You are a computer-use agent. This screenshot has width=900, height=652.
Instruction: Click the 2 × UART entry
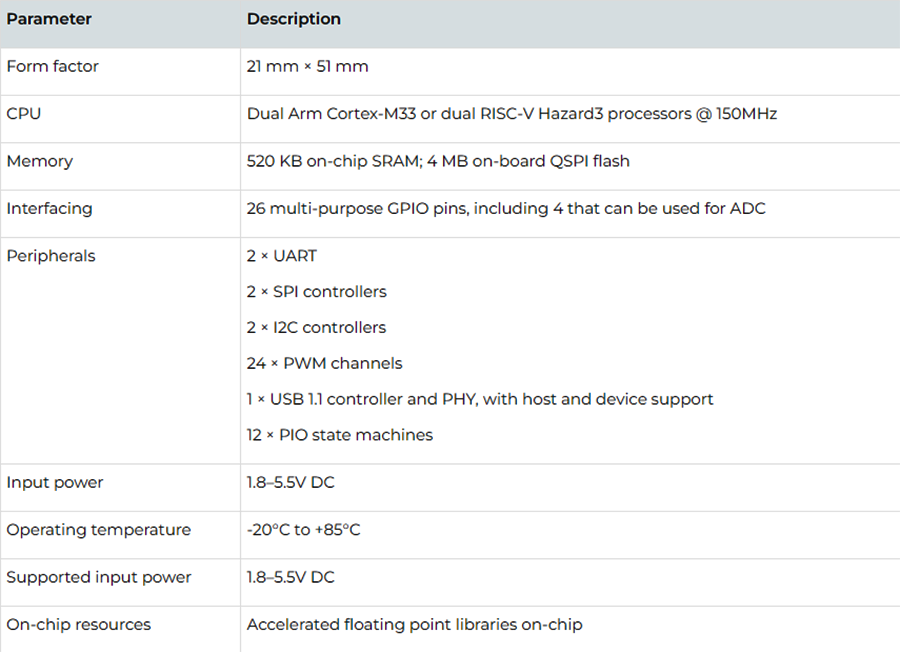click(x=282, y=256)
